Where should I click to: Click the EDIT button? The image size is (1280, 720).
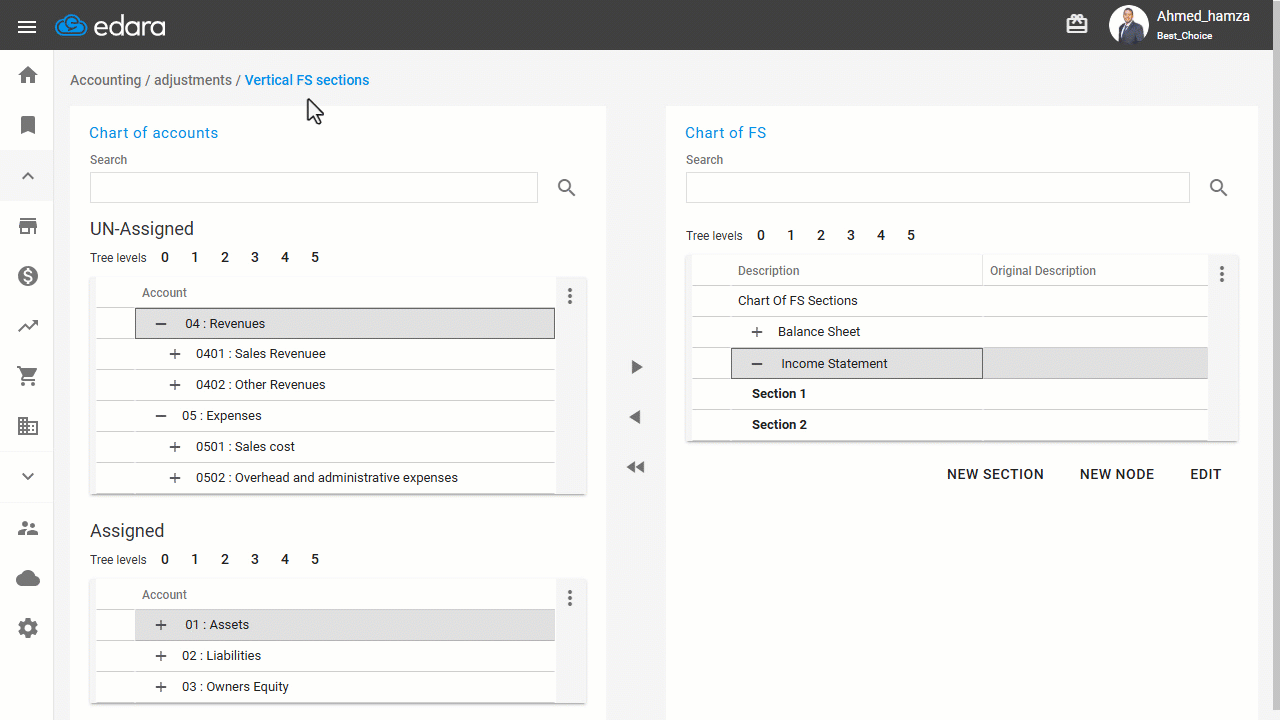(1206, 475)
